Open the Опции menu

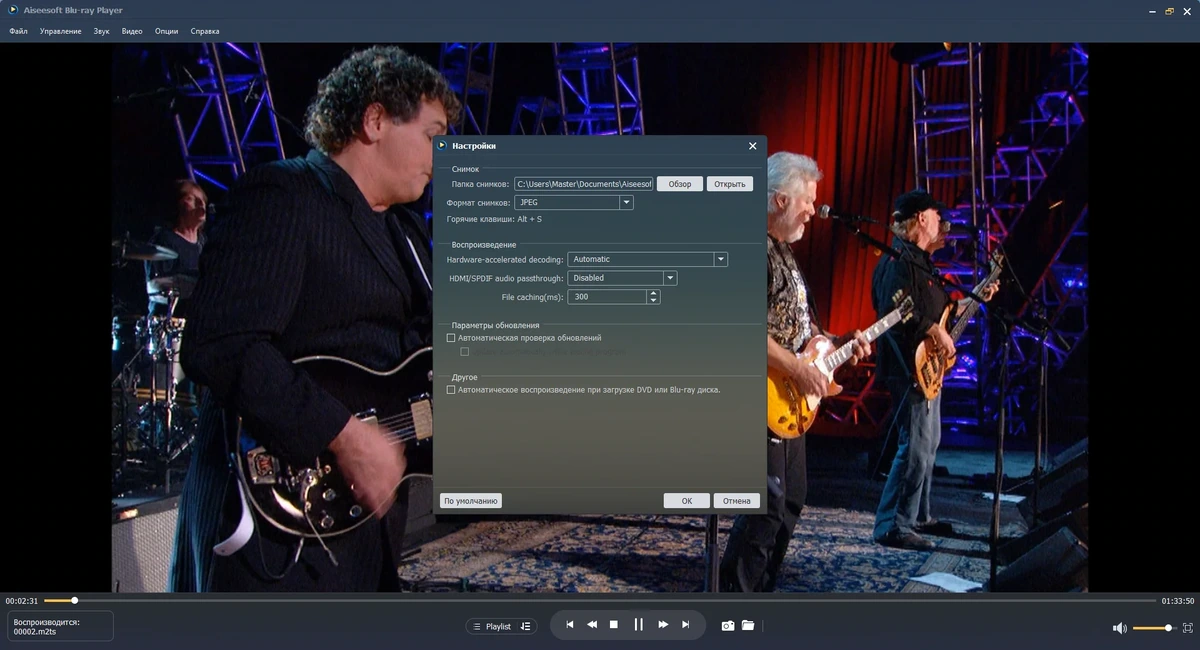[x=167, y=31]
